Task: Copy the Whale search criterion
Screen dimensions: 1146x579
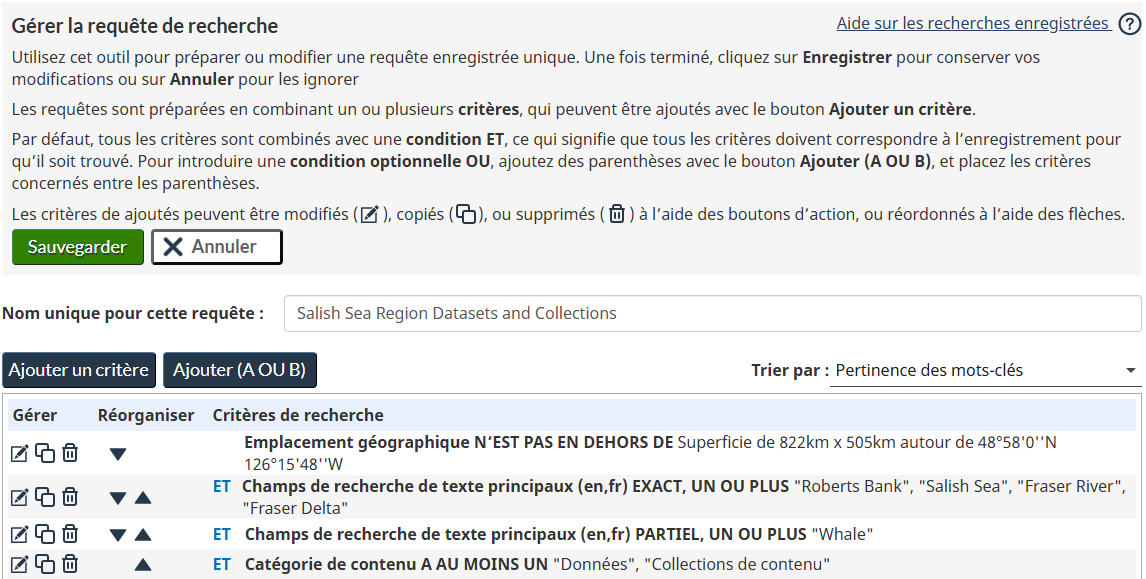Action: (44, 533)
